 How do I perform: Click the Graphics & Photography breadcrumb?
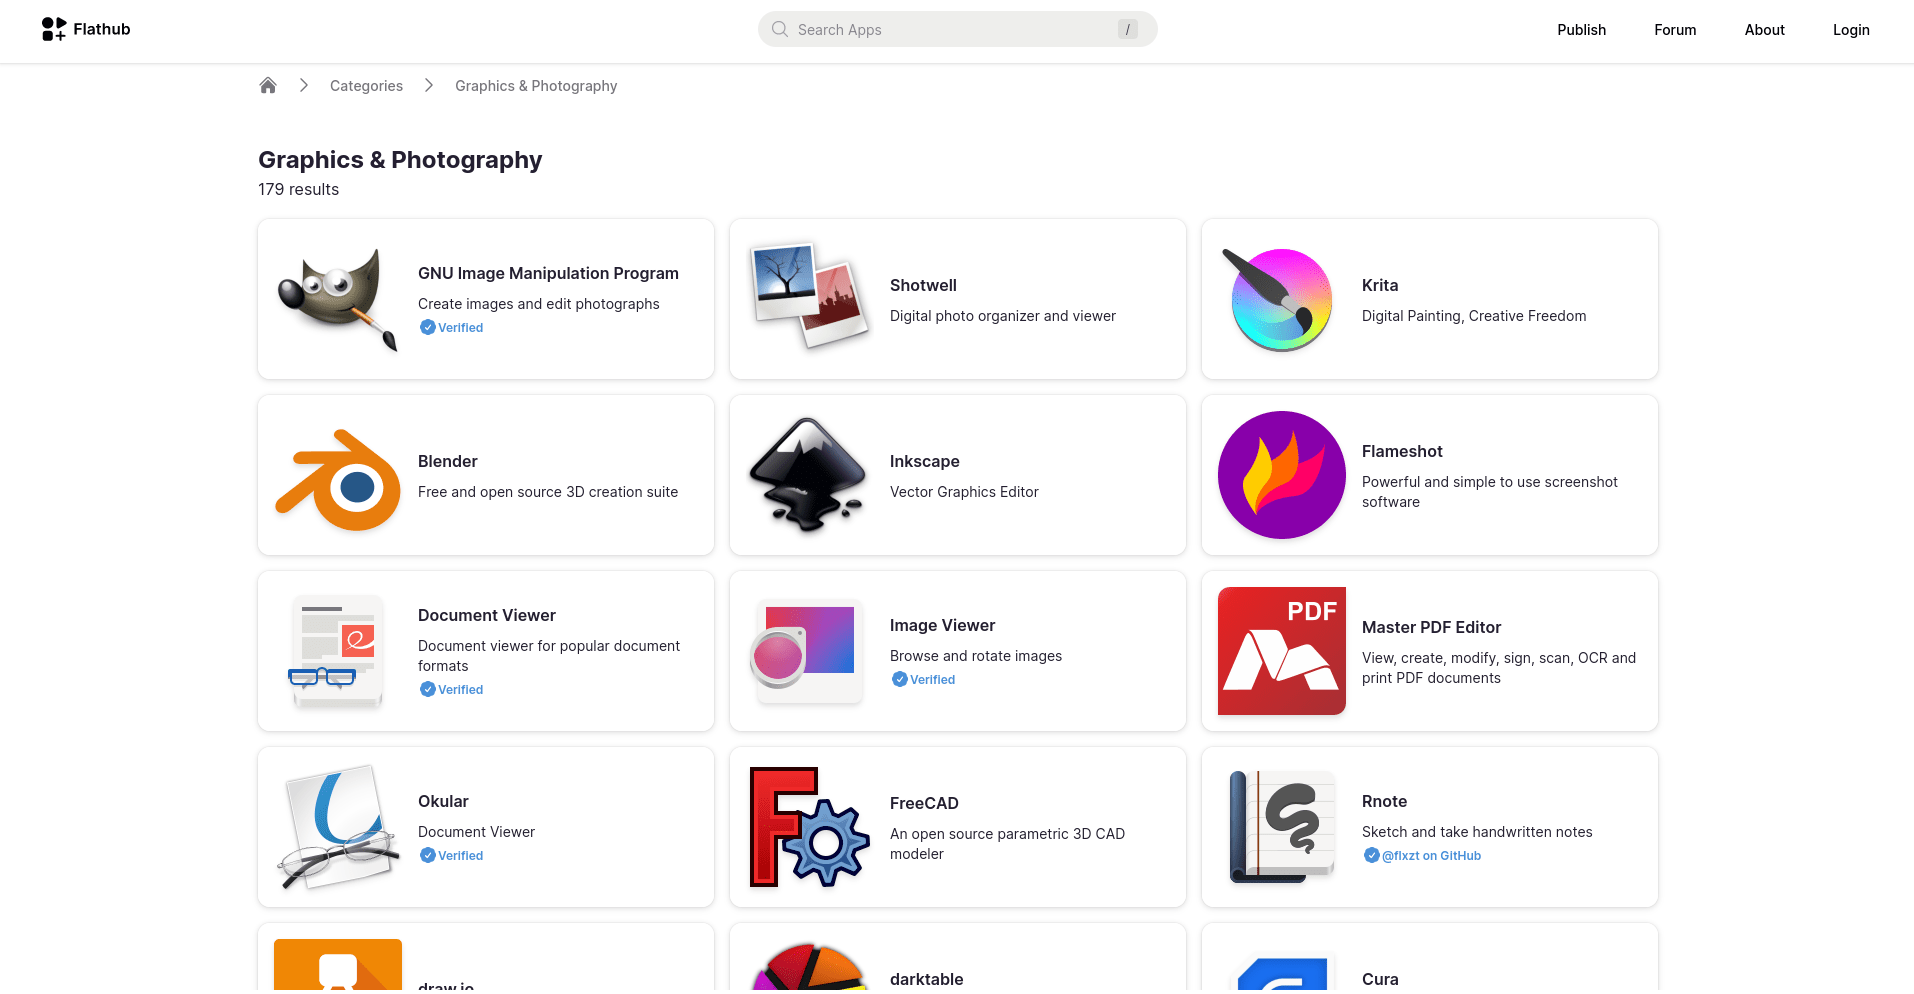(x=536, y=86)
